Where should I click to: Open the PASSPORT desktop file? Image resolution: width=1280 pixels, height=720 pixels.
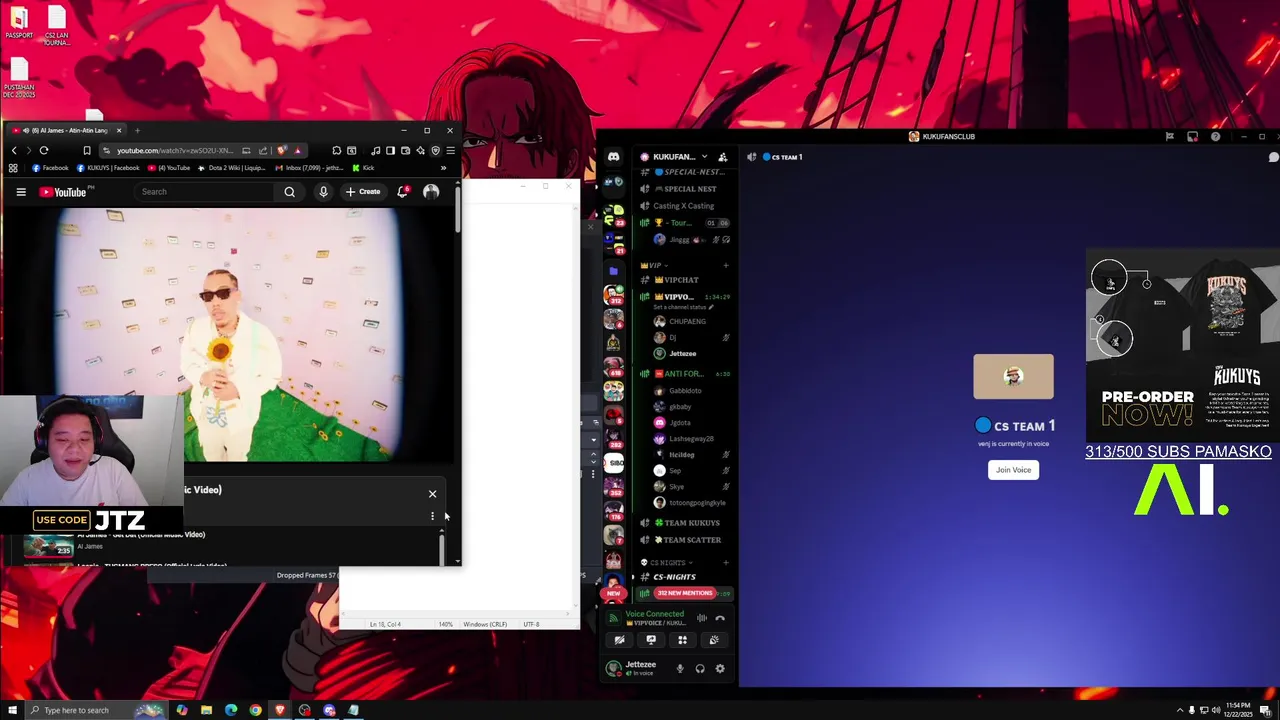point(19,23)
